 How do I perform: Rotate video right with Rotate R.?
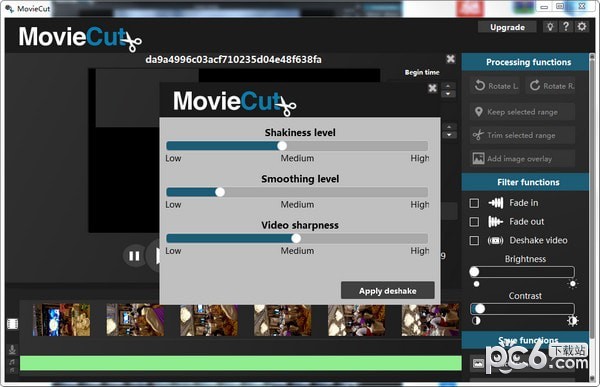551,86
